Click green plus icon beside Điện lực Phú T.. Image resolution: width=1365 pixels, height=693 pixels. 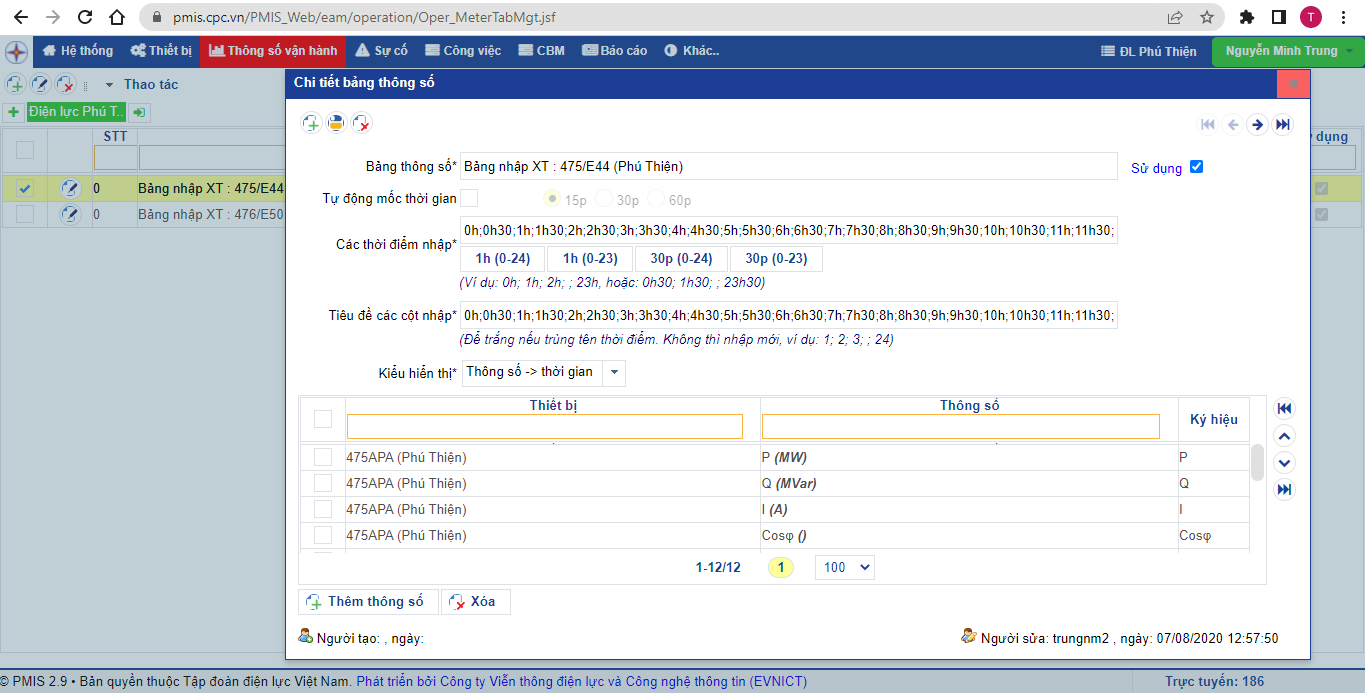13,112
